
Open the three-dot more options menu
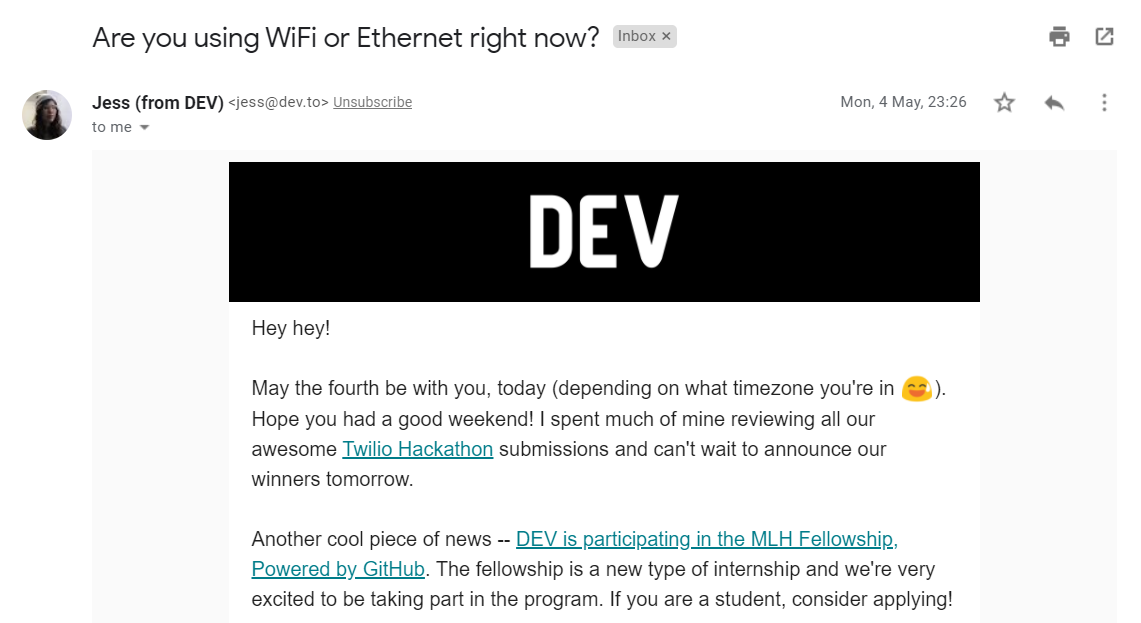point(1104,103)
